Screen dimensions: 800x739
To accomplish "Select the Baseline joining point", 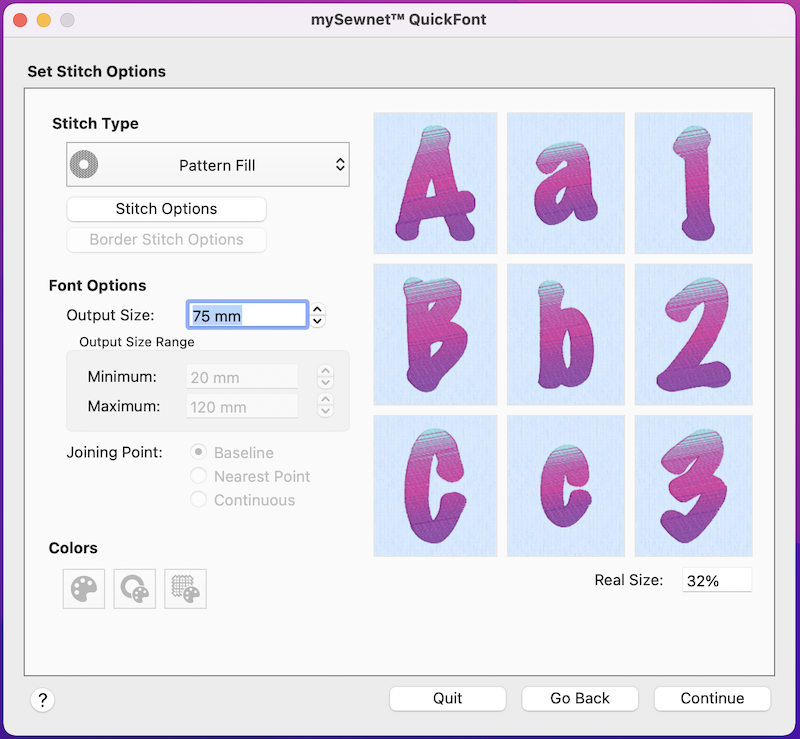I will point(198,452).
